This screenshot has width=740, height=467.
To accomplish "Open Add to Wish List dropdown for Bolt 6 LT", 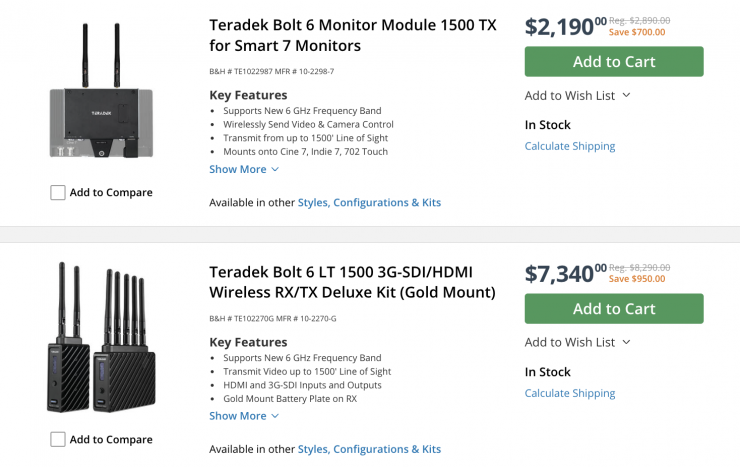I will [x=577, y=342].
